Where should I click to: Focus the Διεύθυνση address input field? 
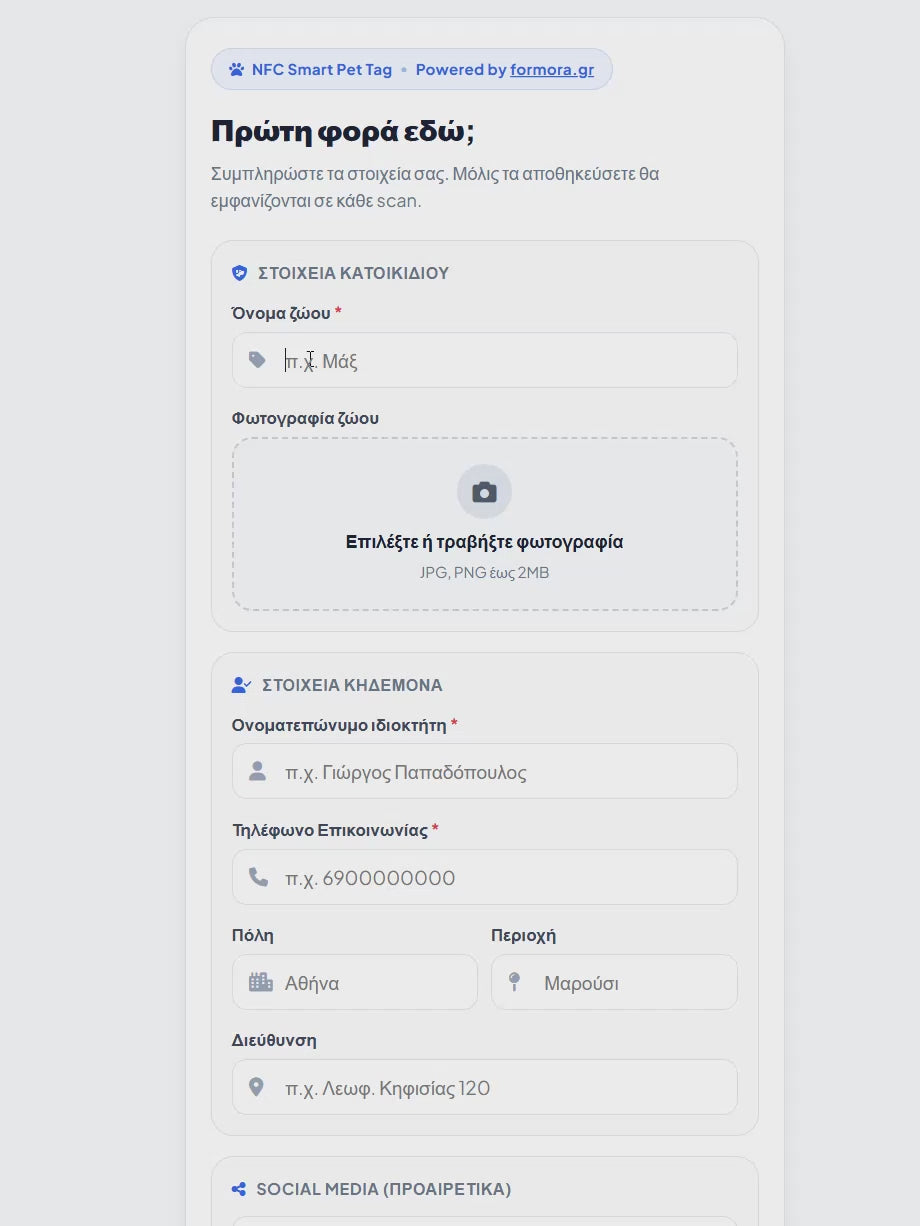[x=485, y=1087]
